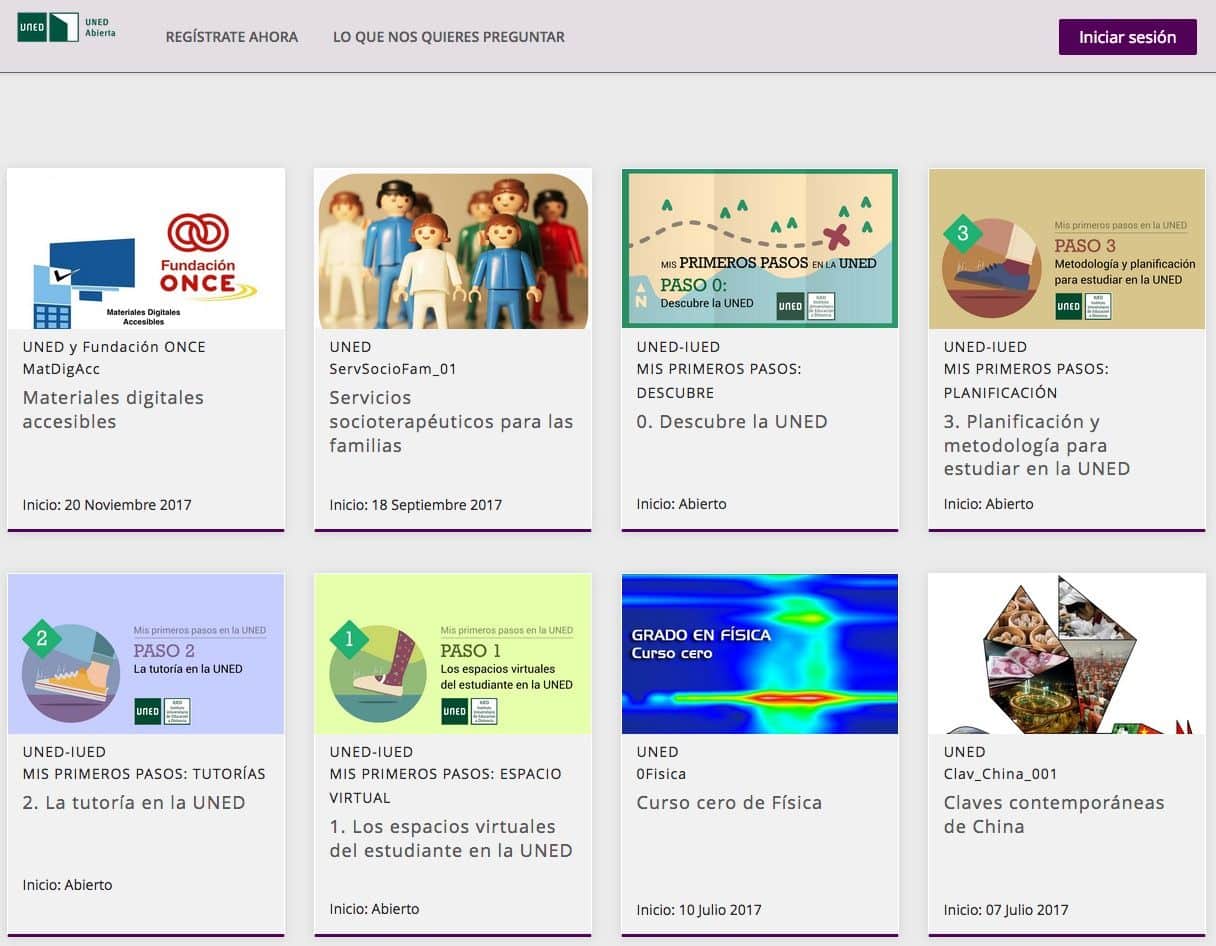The height and width of the screenshot is (946, 1216).
Task: Open the Curso cero de Física title
Action: click(729, 803)
